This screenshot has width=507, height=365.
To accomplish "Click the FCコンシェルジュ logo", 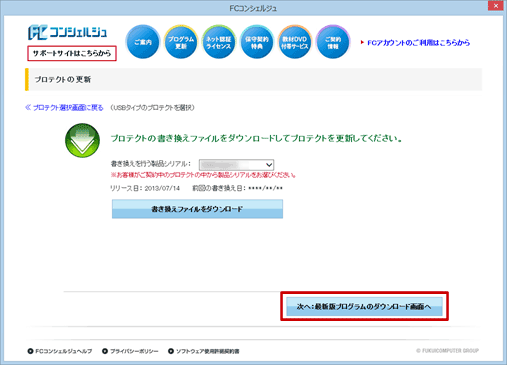I will pos(68,33).
